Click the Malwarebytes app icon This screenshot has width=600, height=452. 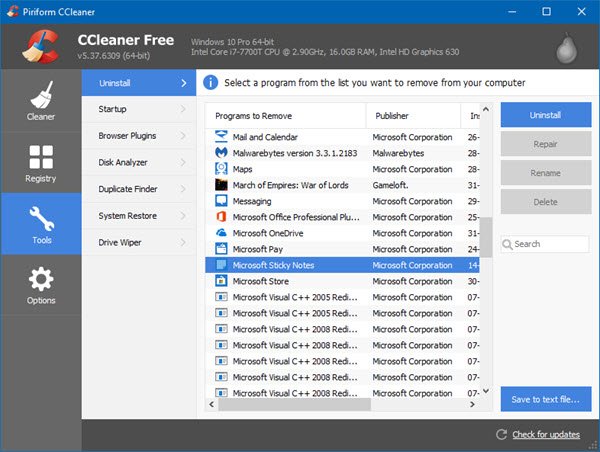[221, 153]
